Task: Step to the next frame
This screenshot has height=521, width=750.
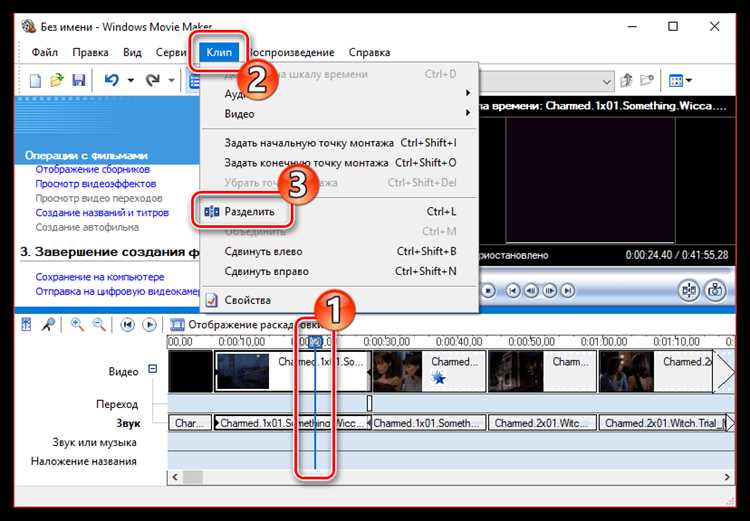Action: point(549,290)
